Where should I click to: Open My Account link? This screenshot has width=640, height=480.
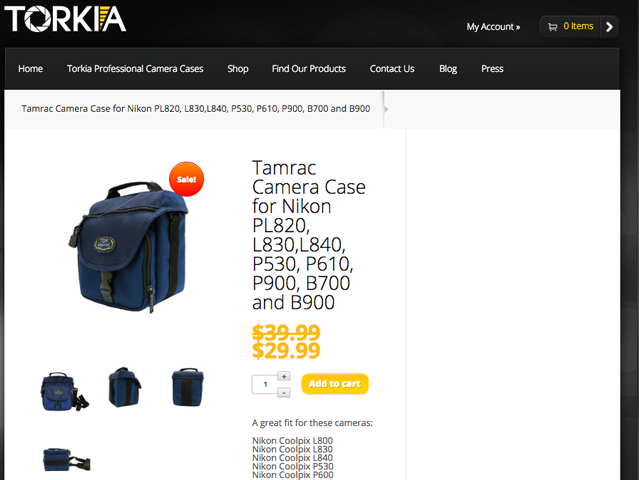(493, 27)
